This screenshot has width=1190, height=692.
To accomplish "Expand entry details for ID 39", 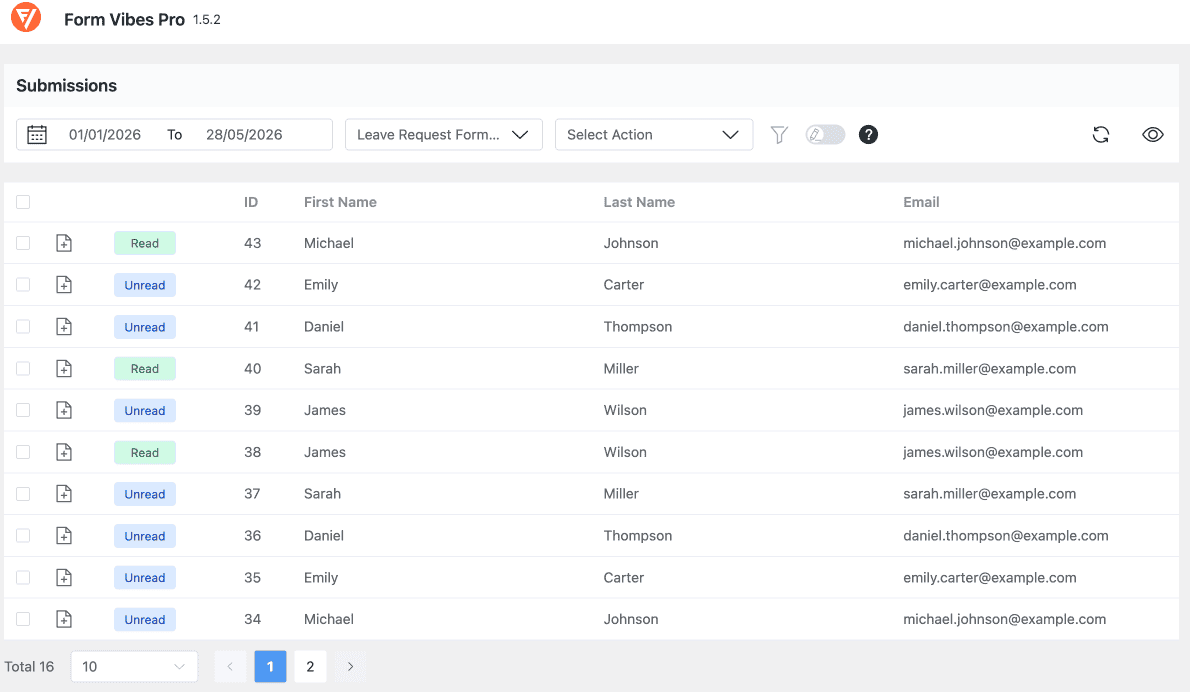I will click(x=64, y=410).
